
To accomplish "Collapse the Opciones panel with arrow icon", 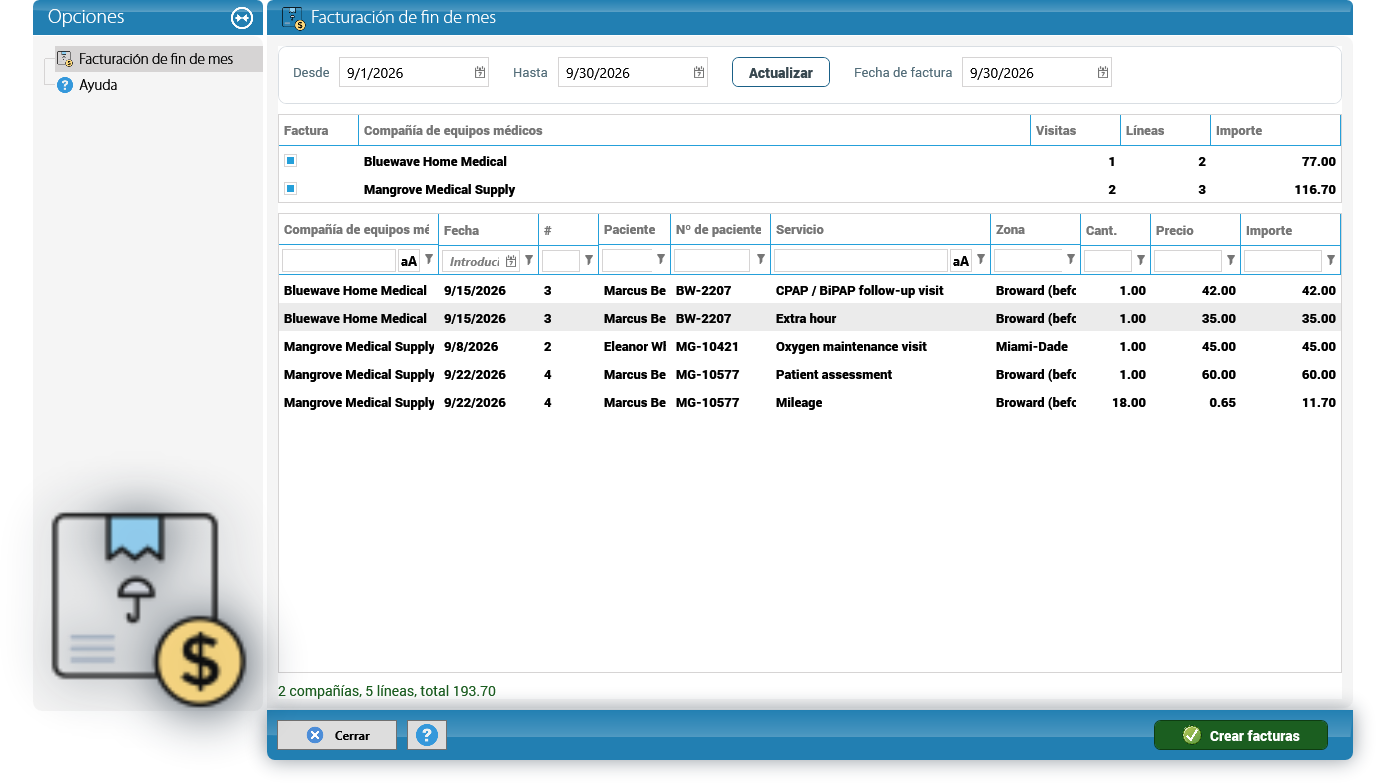I will pos(241,18).
